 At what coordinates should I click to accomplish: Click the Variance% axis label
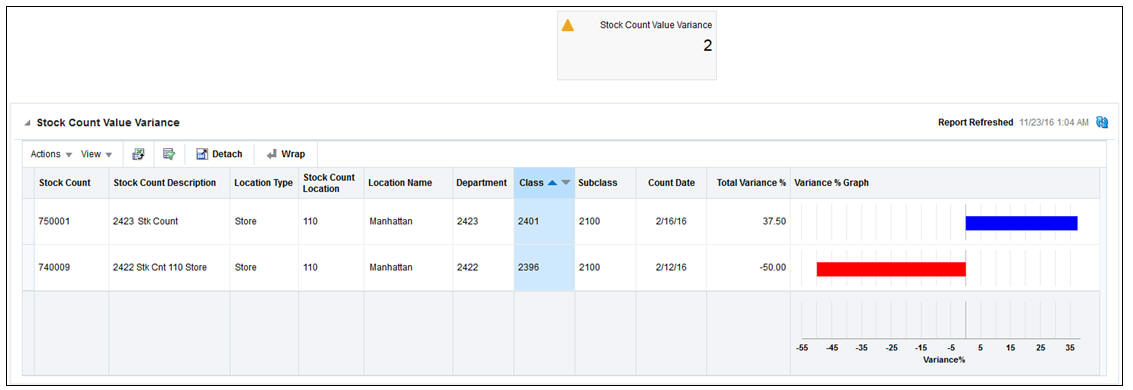(944, 359)
